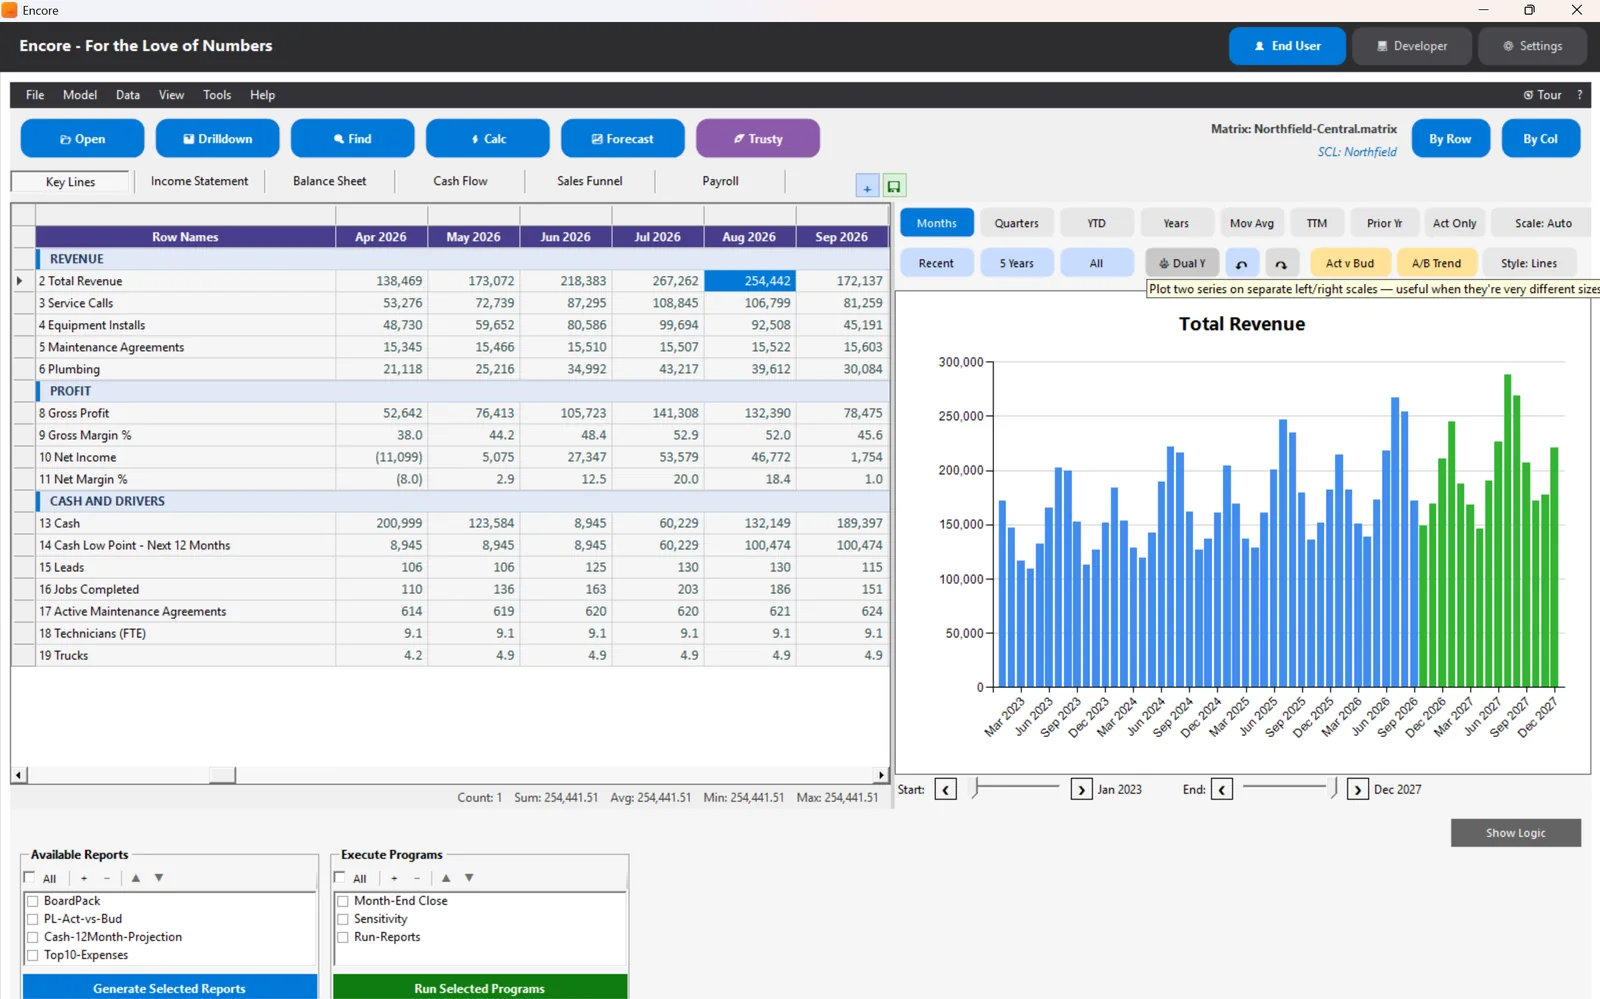1600x999 pixels.
Task: Step End date forward arrow
Action: [x=1358, y=789]
